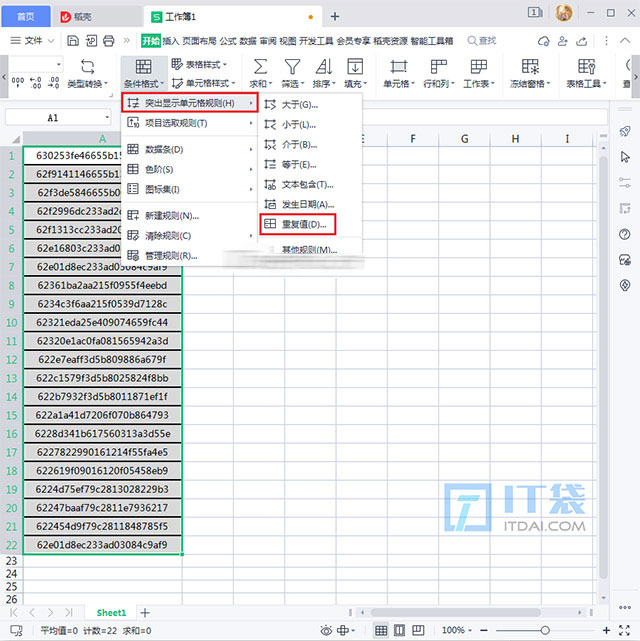
Task: Expand the 突出显示单元格规则 submenu
Action: [190, 103]
